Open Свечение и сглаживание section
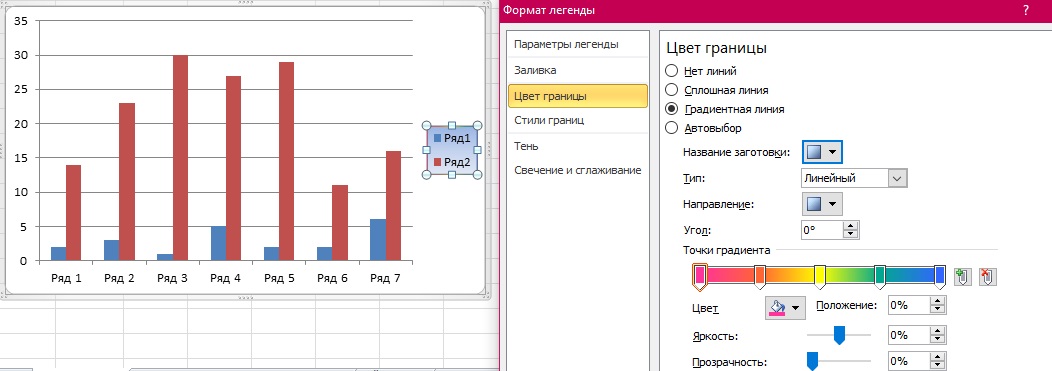 pos(578,170)
